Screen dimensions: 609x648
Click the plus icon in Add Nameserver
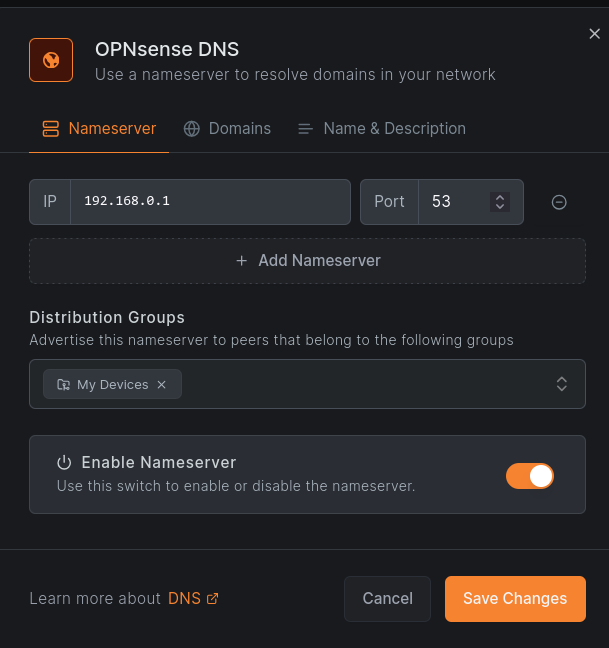241,261
